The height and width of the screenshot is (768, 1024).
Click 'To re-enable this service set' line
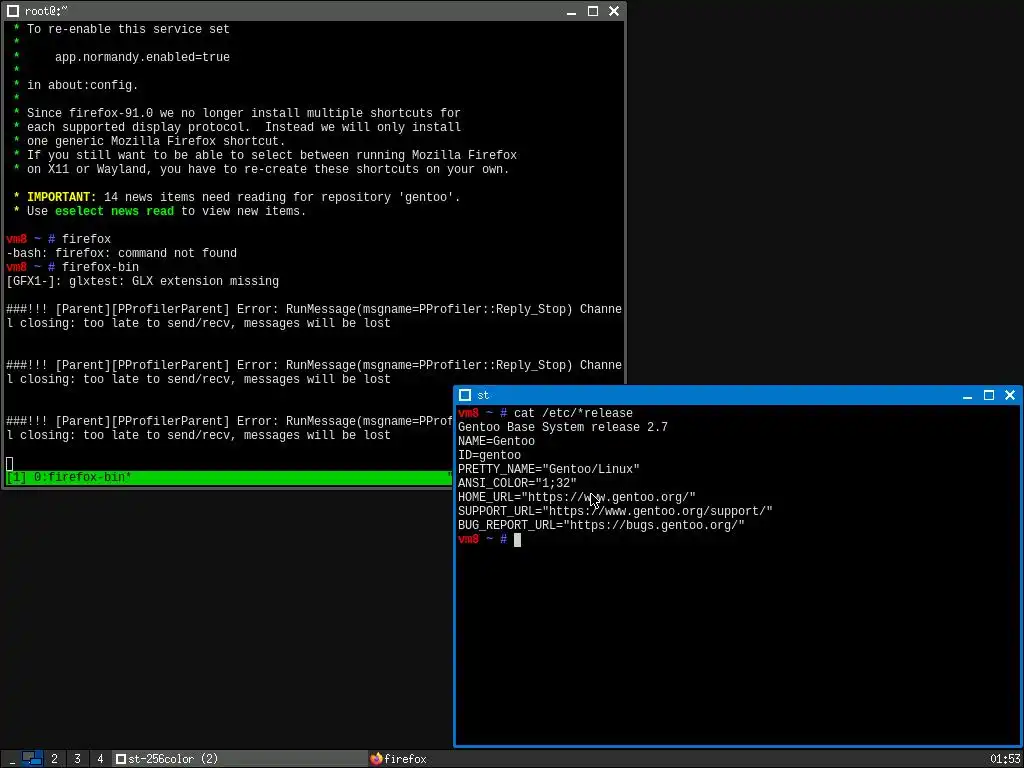128,29
